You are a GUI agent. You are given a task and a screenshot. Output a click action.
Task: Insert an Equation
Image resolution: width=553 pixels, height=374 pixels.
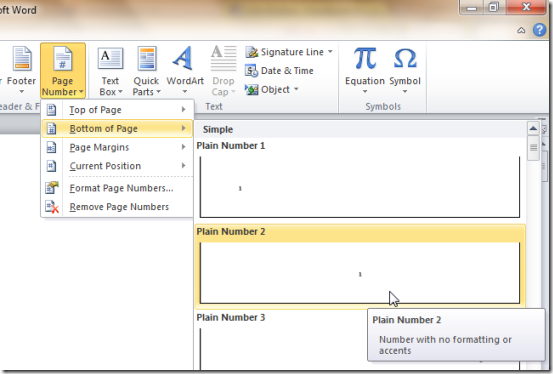(x=365, y=70)
